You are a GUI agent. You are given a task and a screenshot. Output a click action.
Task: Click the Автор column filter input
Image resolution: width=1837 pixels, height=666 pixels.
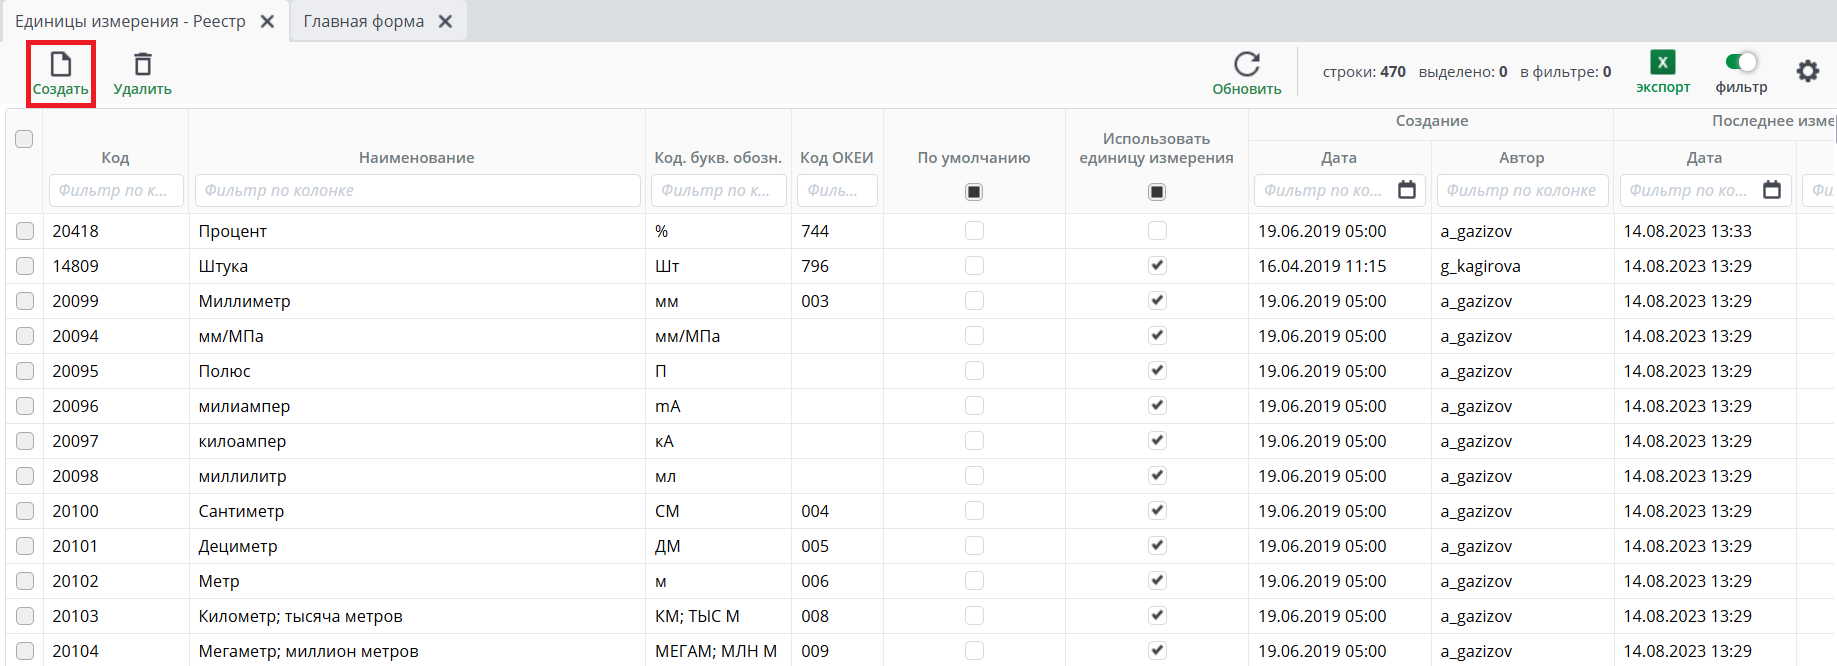point(1521,190)
